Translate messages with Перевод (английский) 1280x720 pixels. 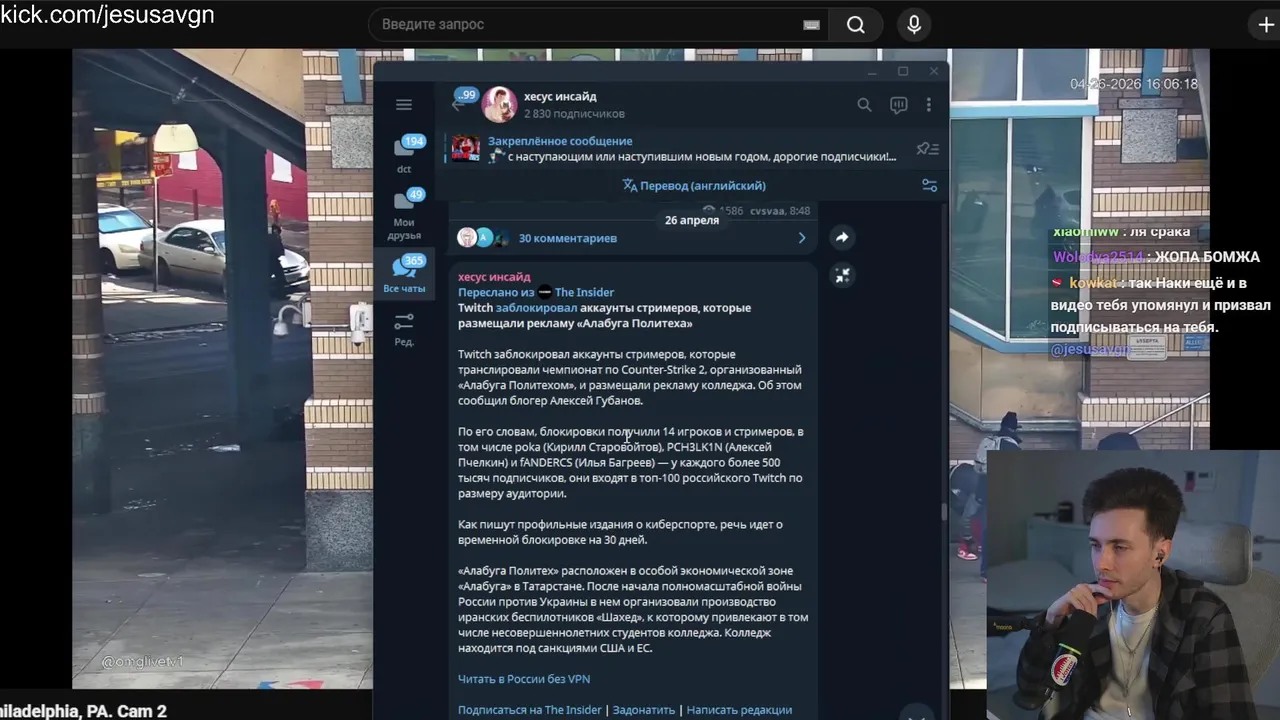(x=693, y=185)
